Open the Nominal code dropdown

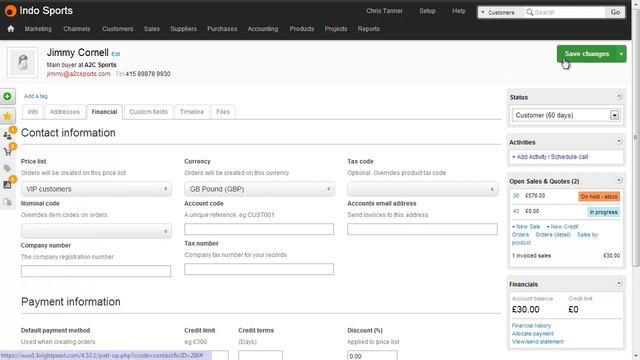(x=96, y=231)
